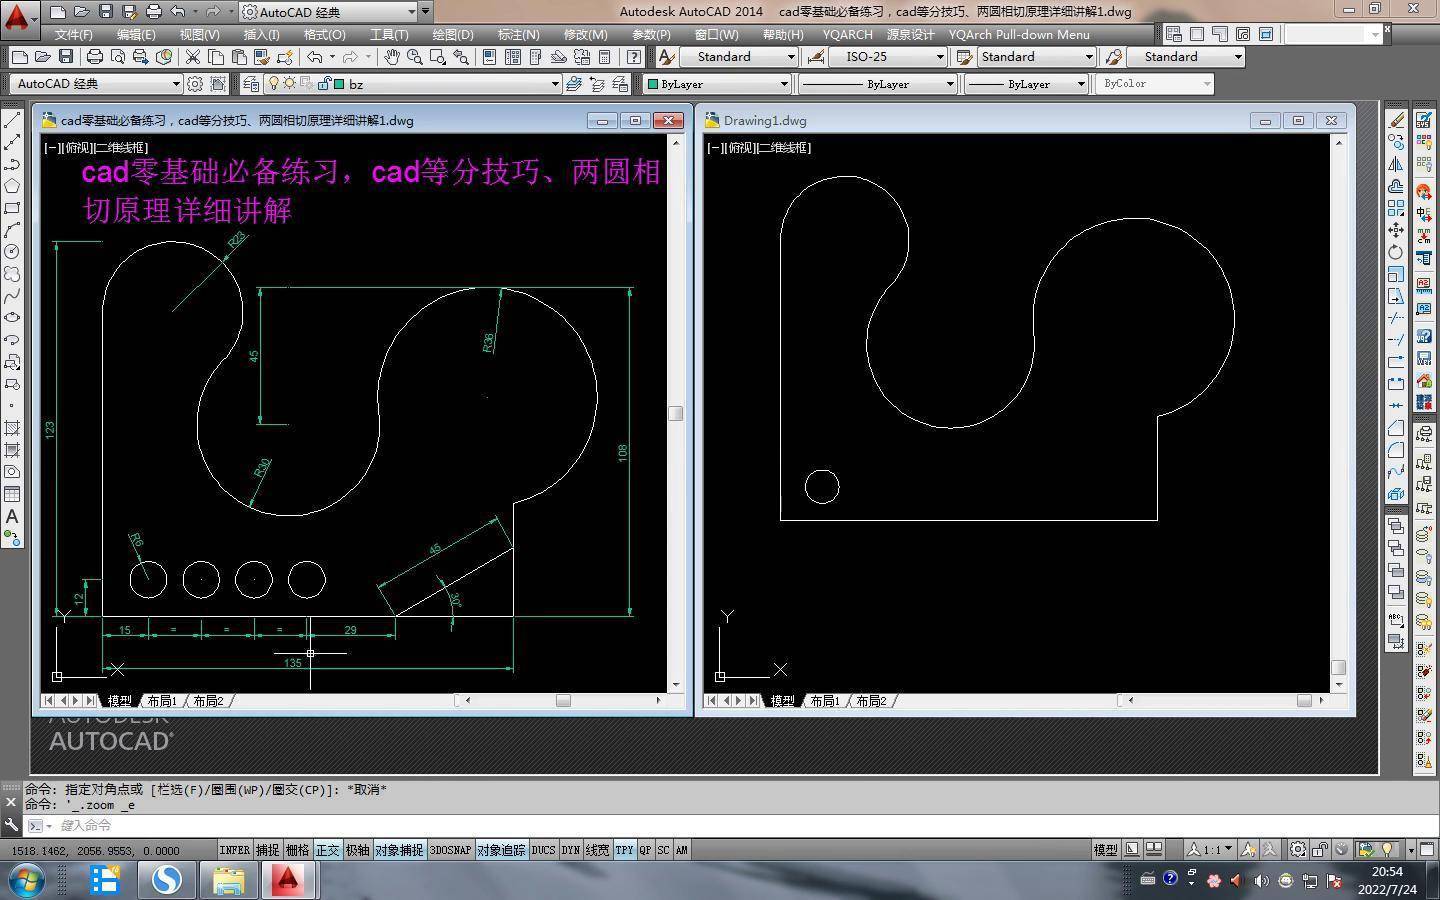Select the Multiline Text tool
The width and height of the screenshot is (1440, 900).
12,516
